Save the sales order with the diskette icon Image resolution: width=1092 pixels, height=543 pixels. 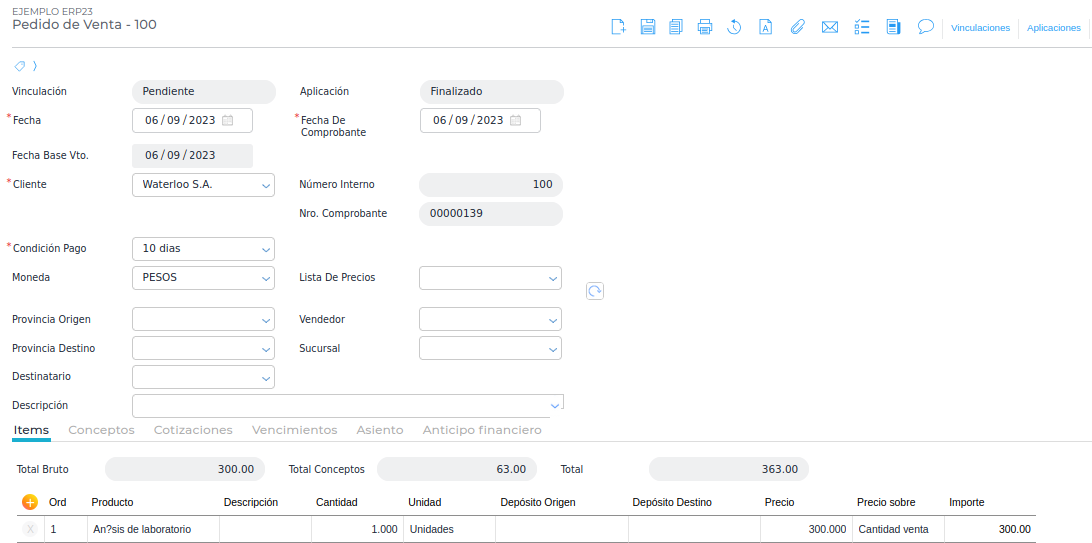click(x=647, y=27)
